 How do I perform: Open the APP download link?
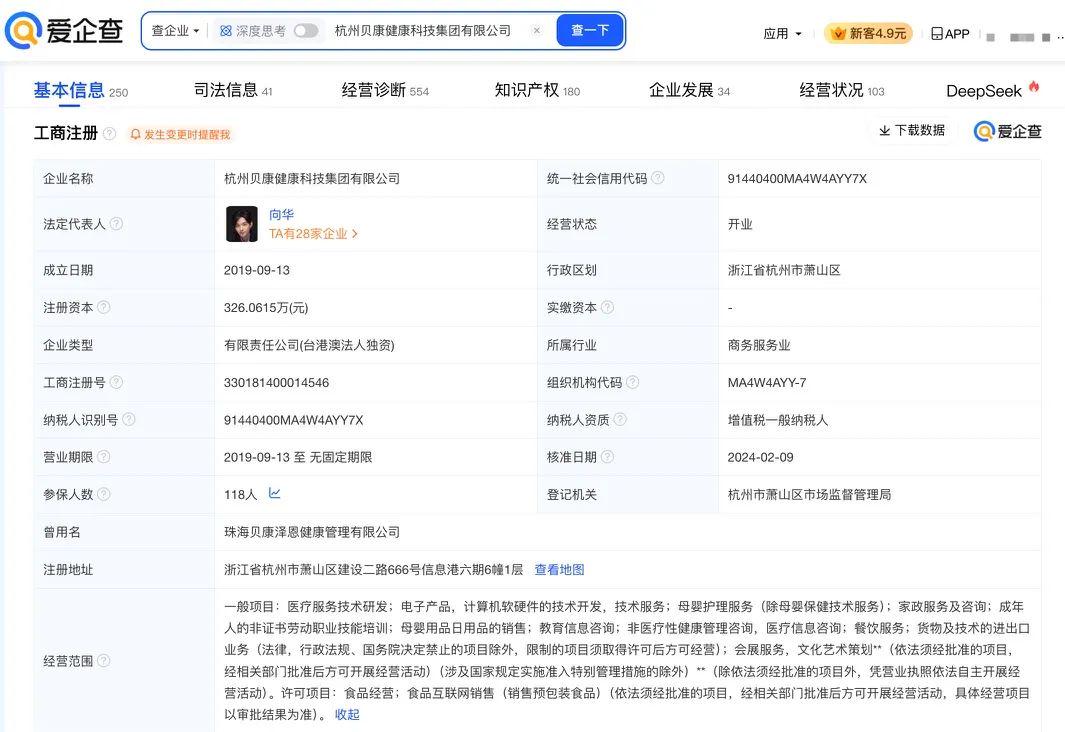950,33
